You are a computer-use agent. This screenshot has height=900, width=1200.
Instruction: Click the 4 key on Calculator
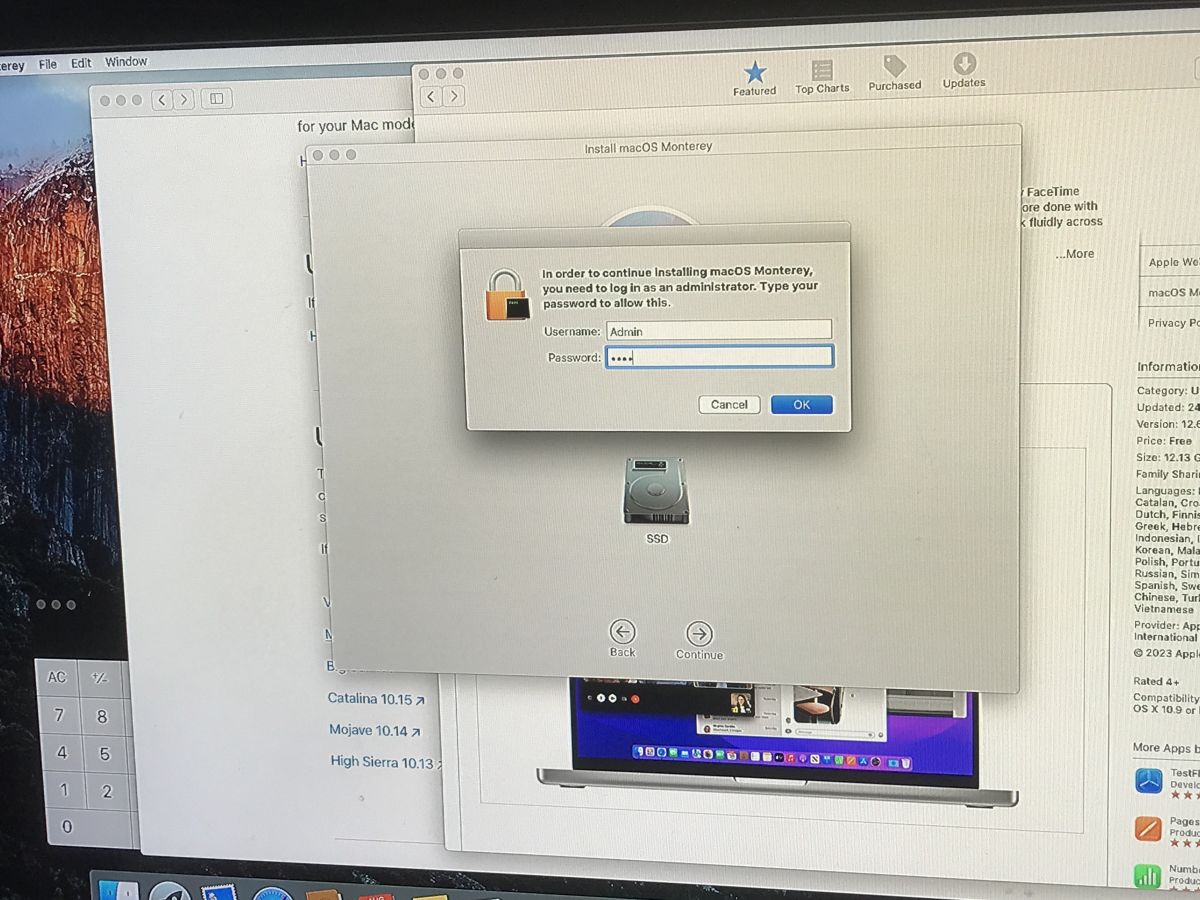coord(62,754)
